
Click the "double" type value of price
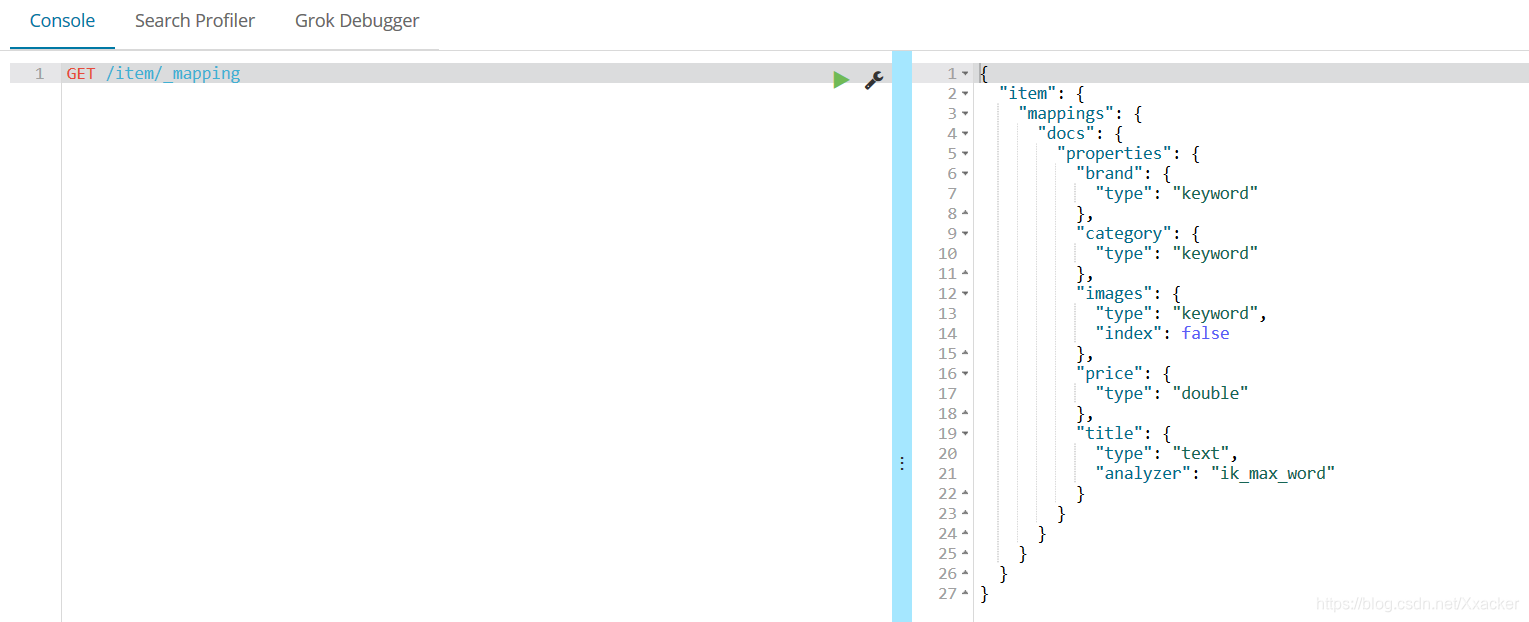click(x=1211, y=393)
